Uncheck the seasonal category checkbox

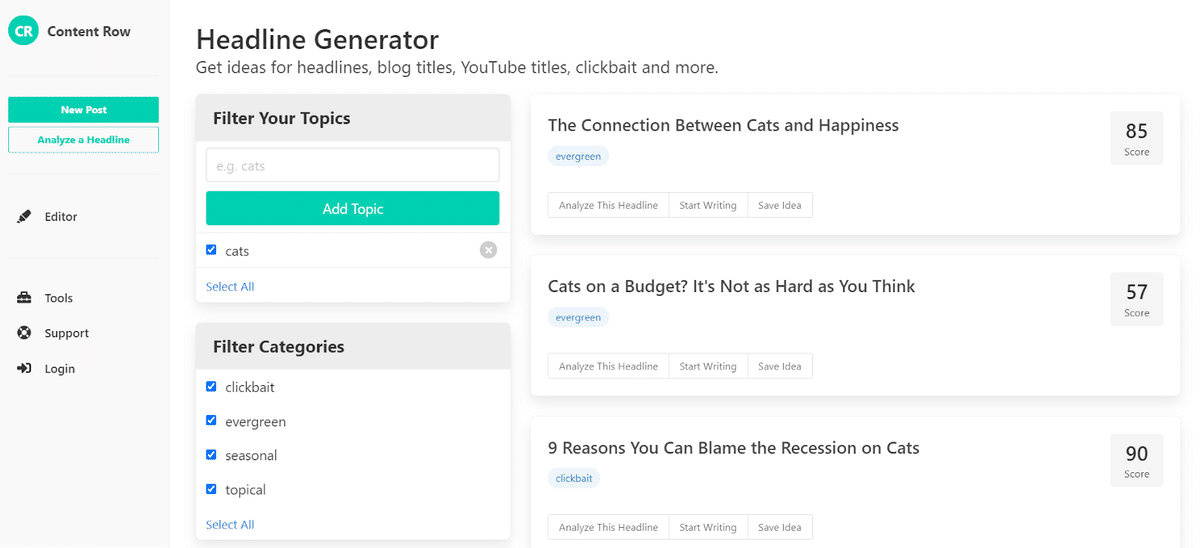[x=211, y=455]
